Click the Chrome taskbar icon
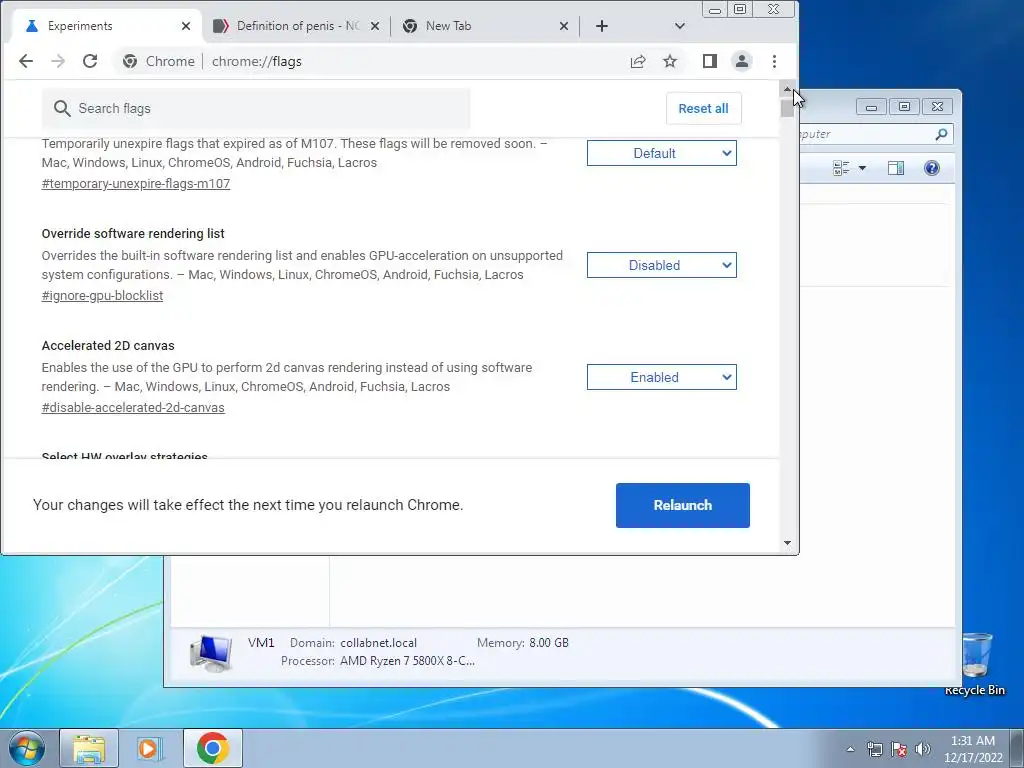 [x=212, y=748]
